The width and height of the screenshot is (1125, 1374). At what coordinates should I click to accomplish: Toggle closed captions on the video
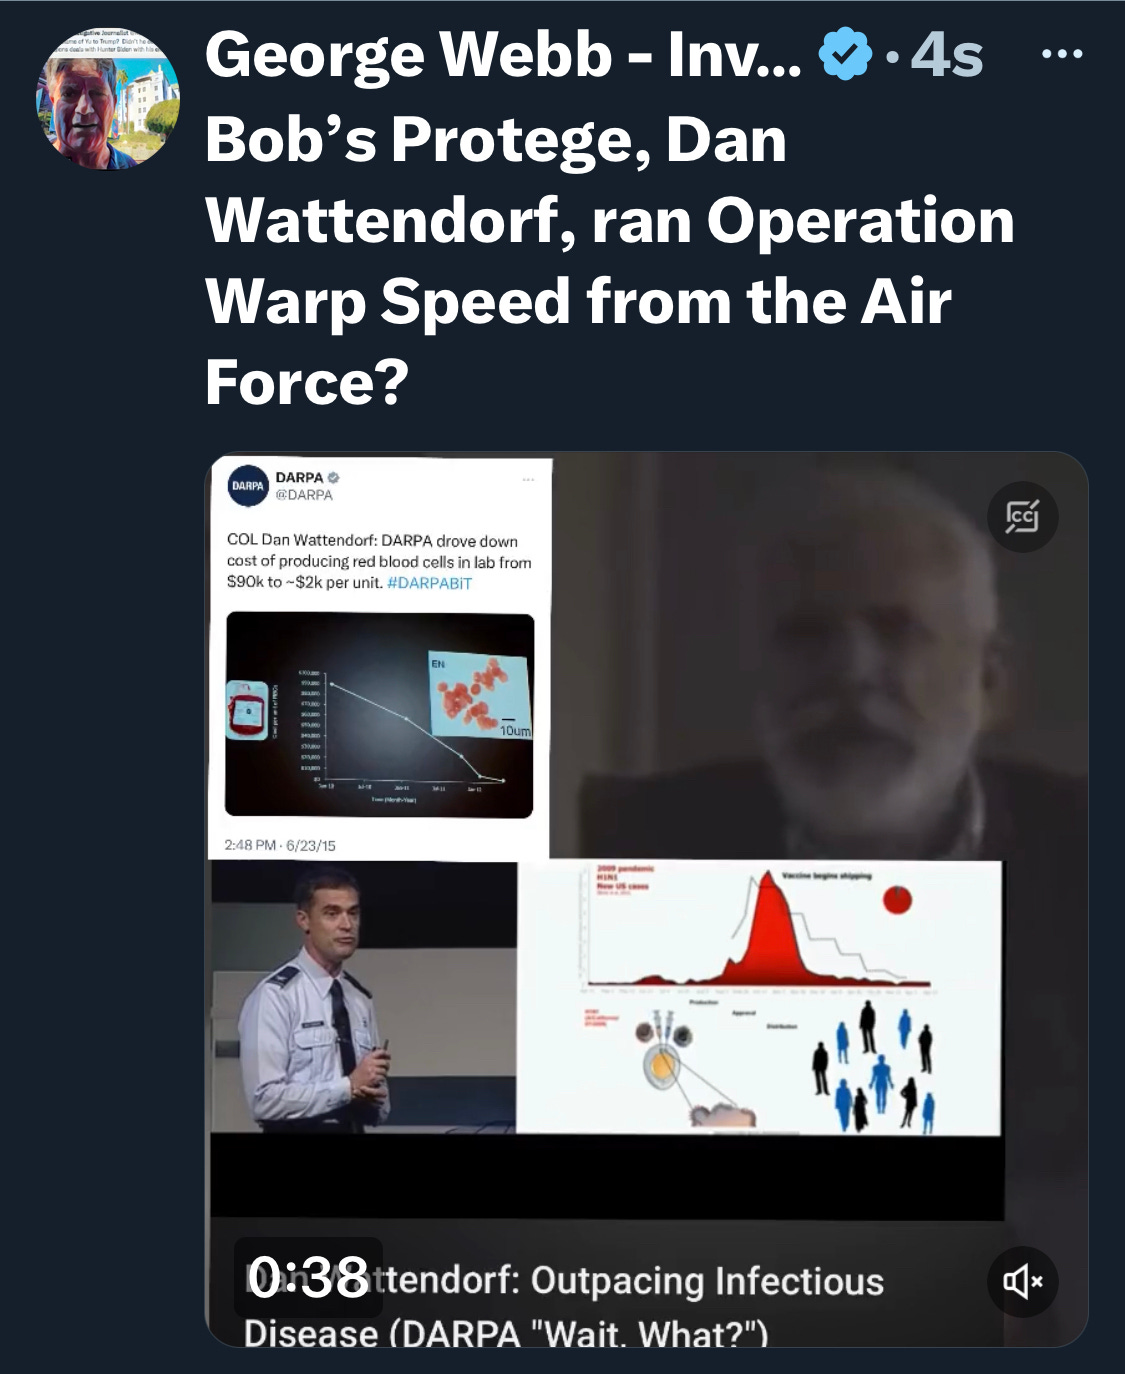coord(1022,517)
